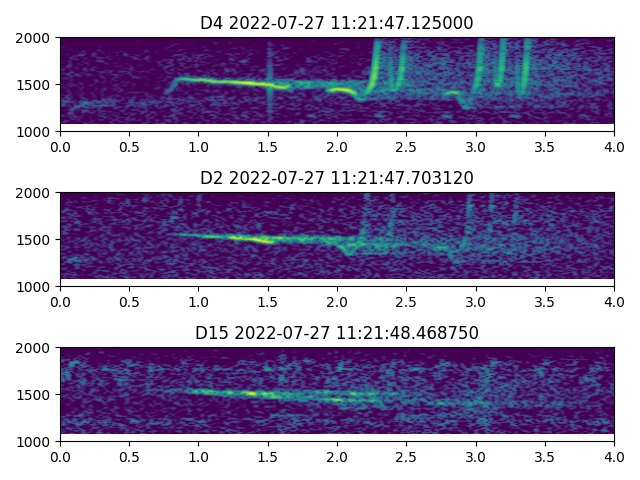Click the 1000 y-axis label on D15 plot
This screenshot has width=640, height=480.
37,441
